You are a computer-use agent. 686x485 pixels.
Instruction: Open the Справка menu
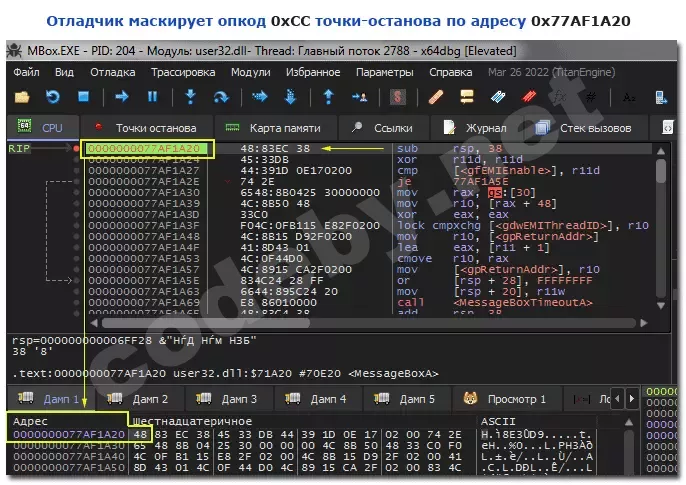(x=451, y=72)
